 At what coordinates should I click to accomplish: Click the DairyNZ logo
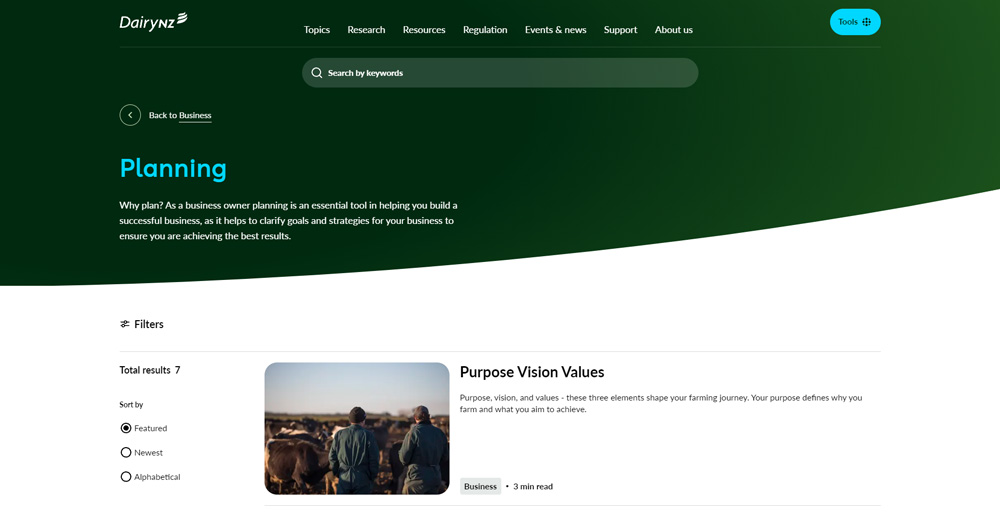153,22
